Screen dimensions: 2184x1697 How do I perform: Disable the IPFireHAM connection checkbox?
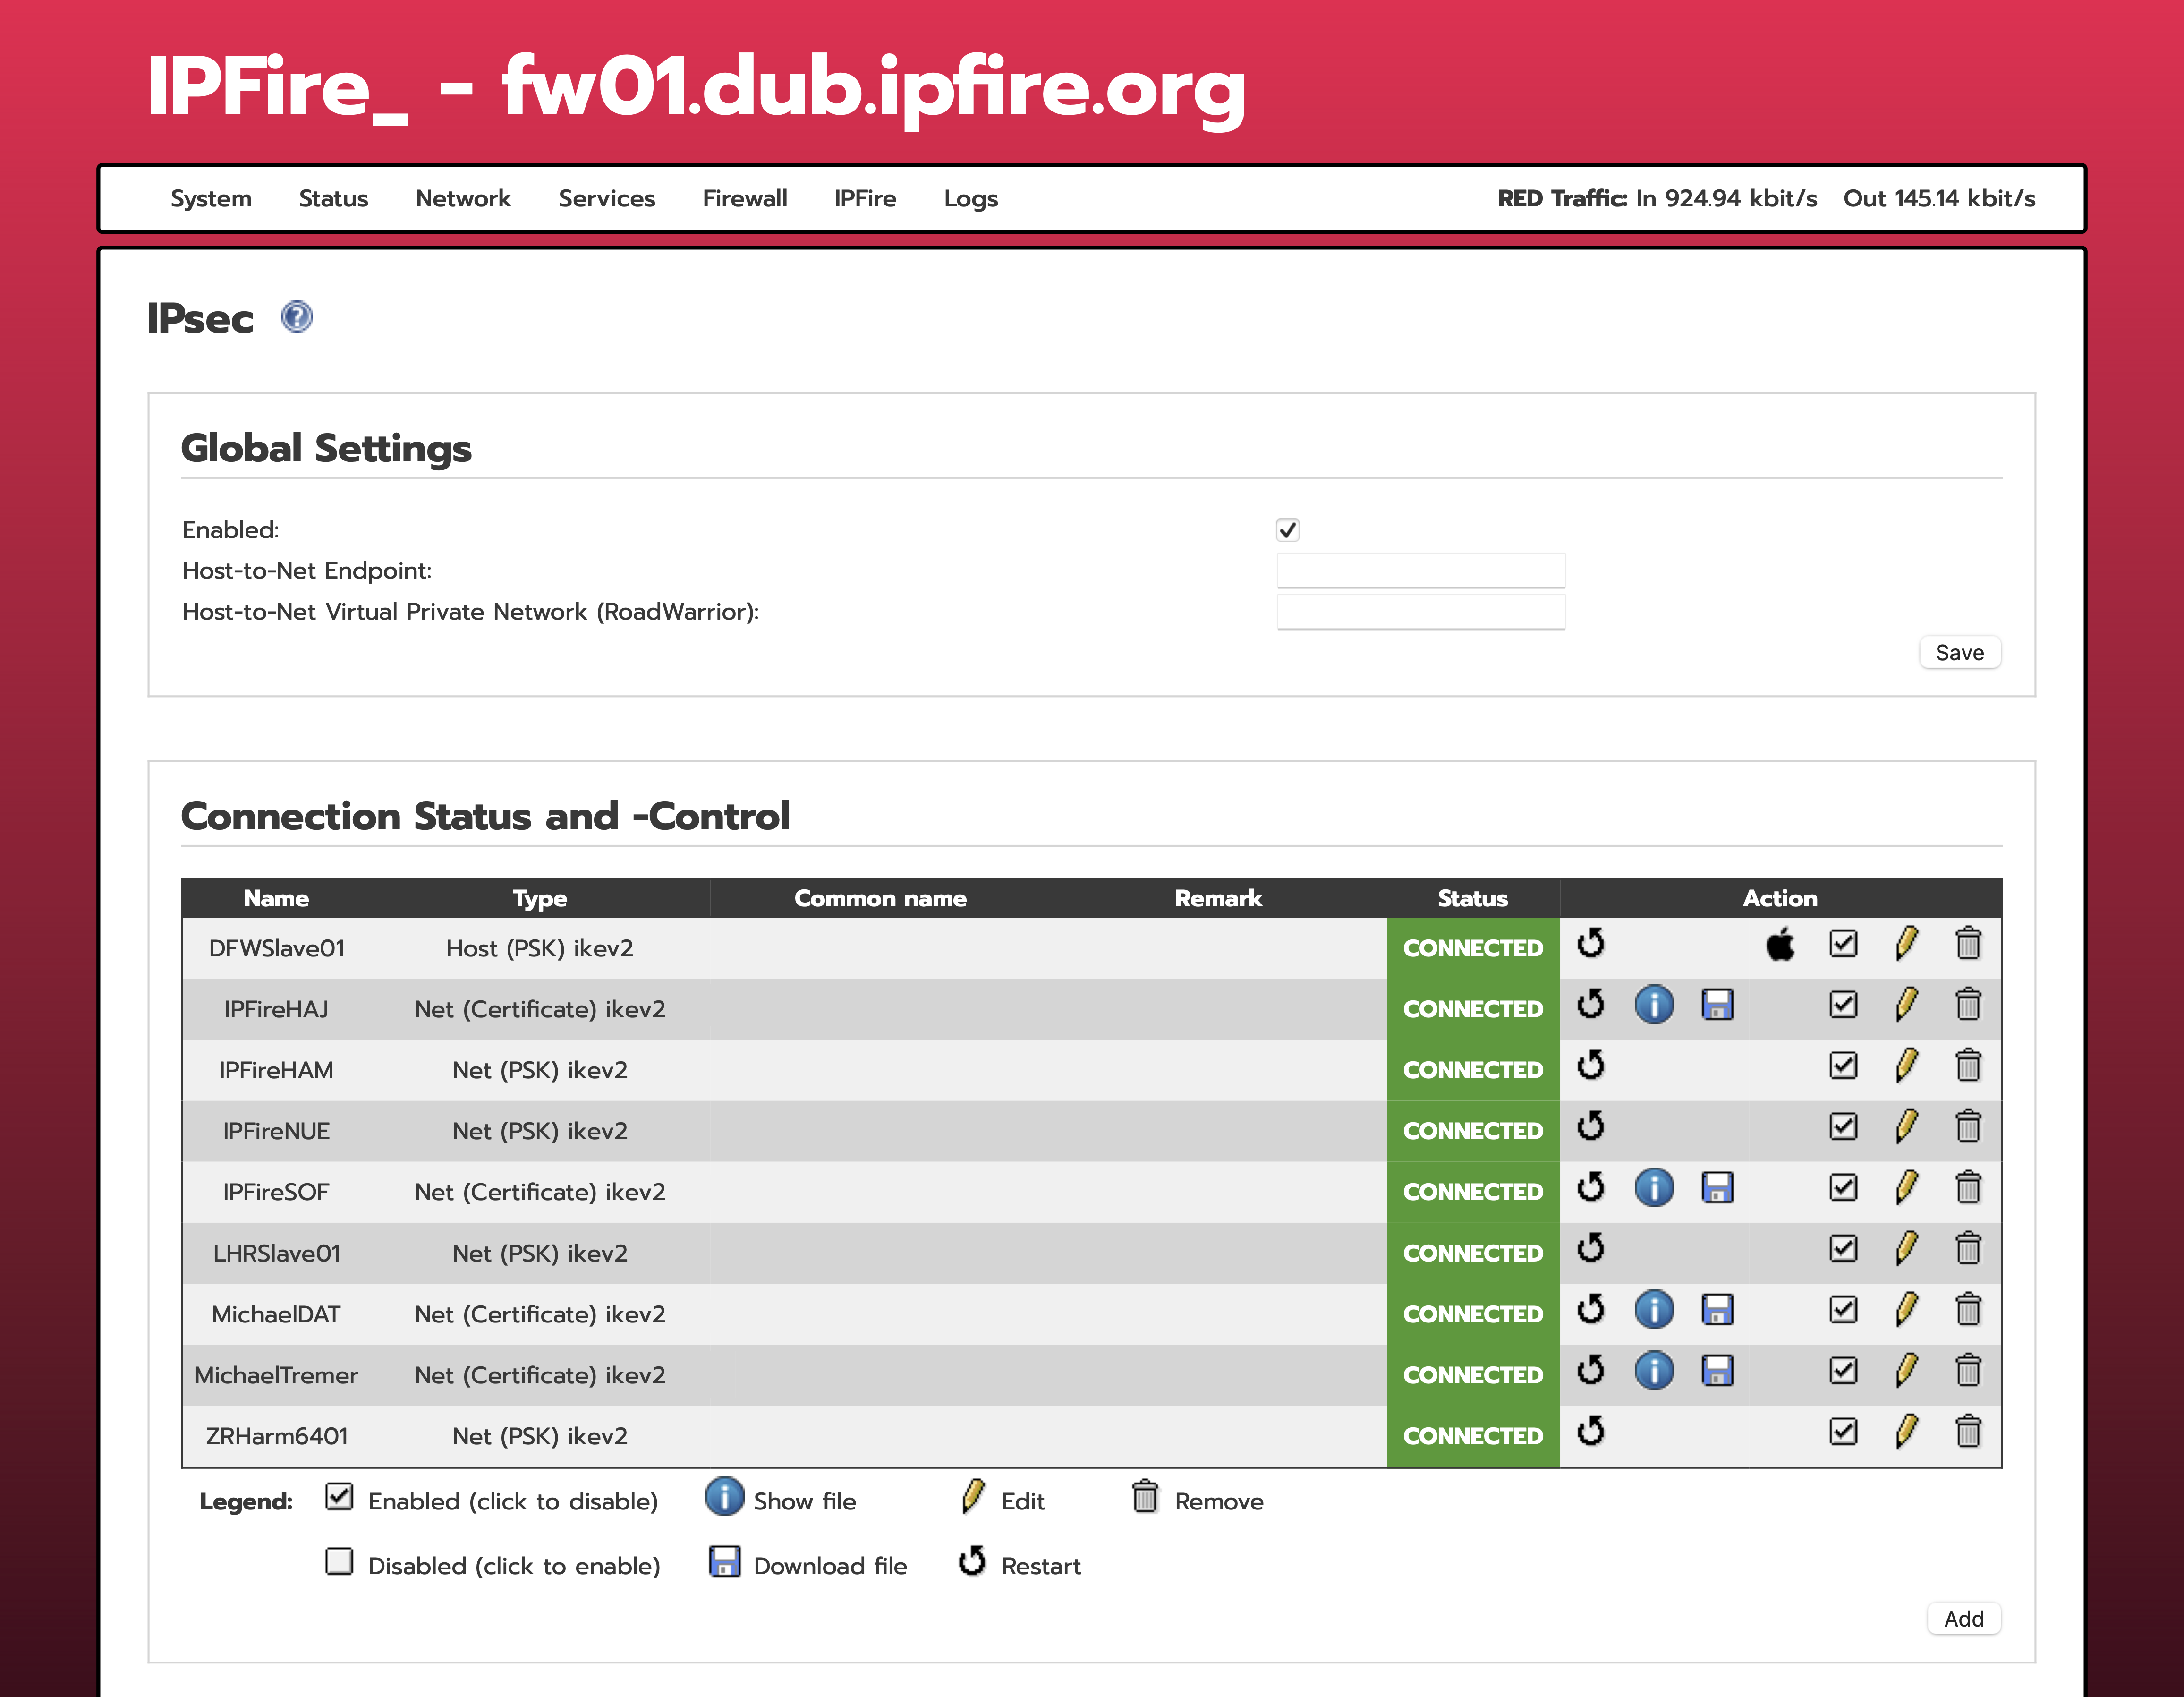coord(1843,1065)
